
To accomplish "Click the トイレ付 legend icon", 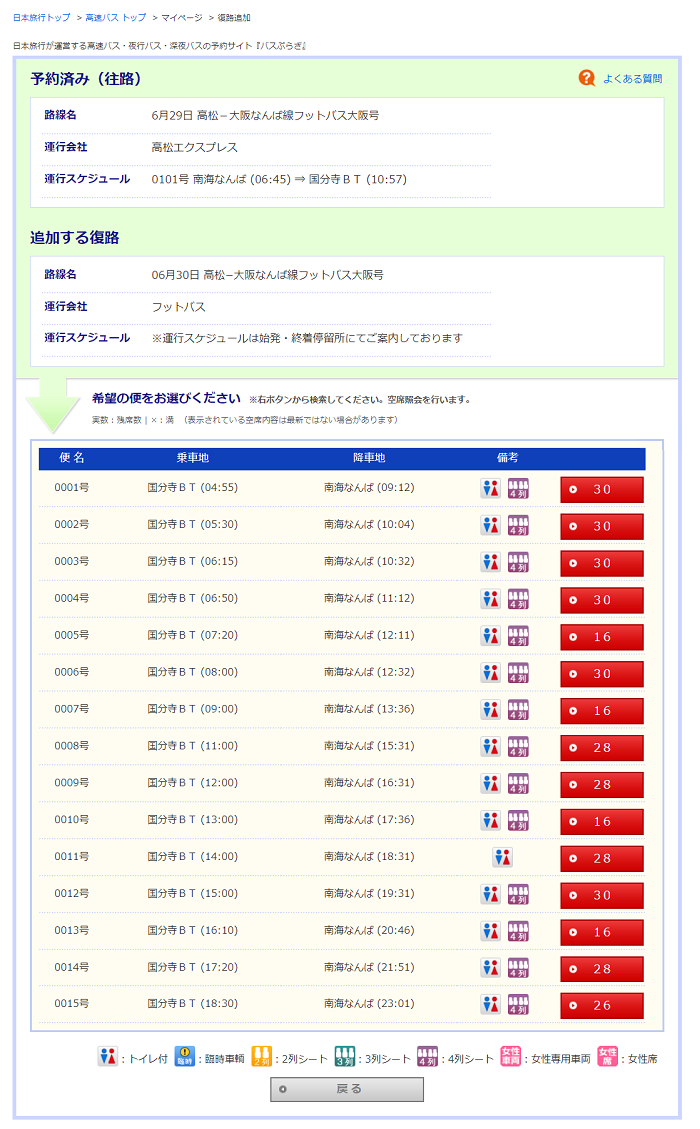I will [x=107, y=1056].
